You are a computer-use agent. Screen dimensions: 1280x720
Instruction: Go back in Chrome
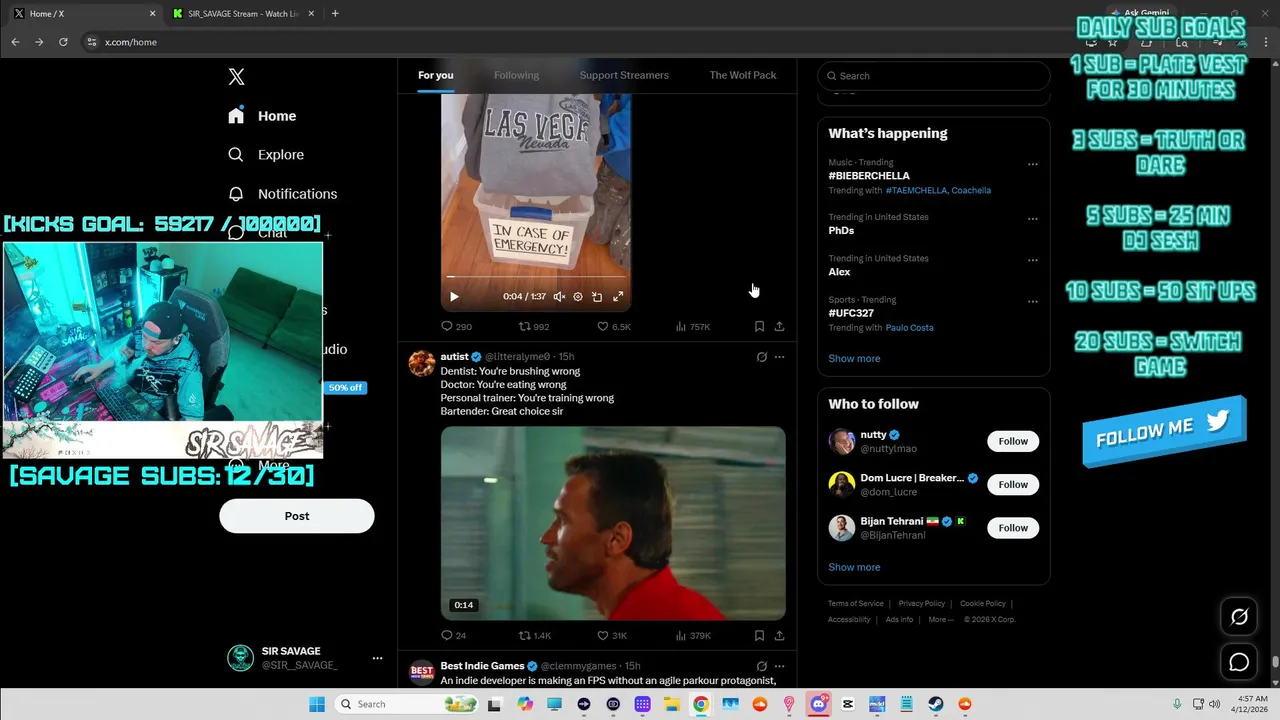point(15,42)
